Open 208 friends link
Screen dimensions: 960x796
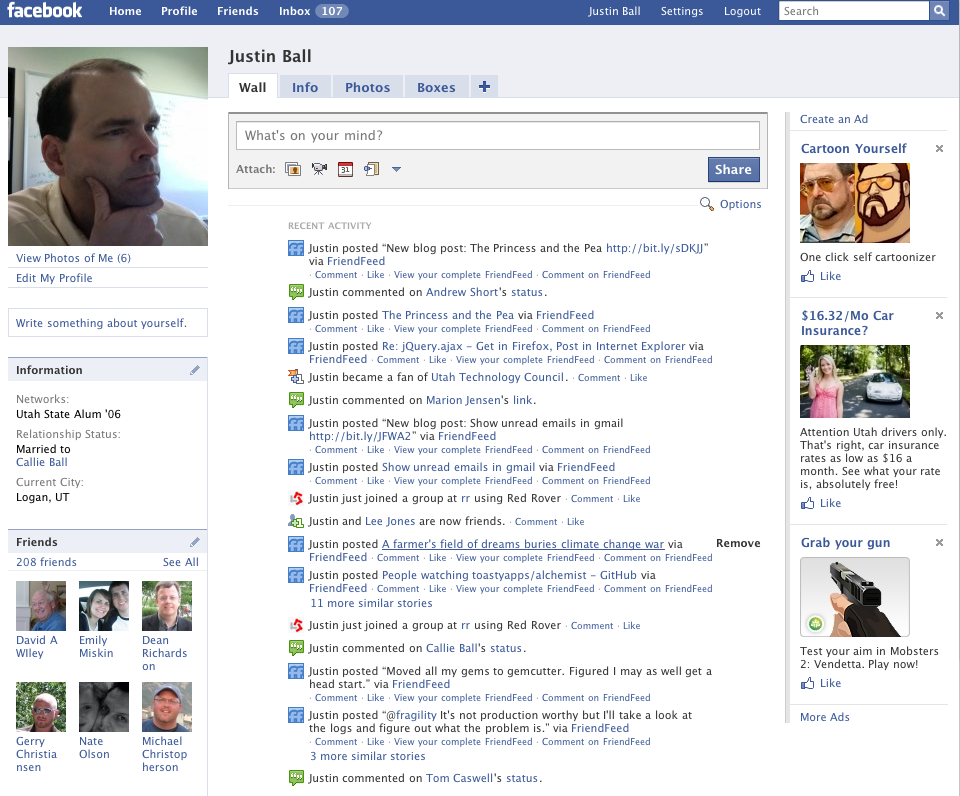(x=46, y=562)
